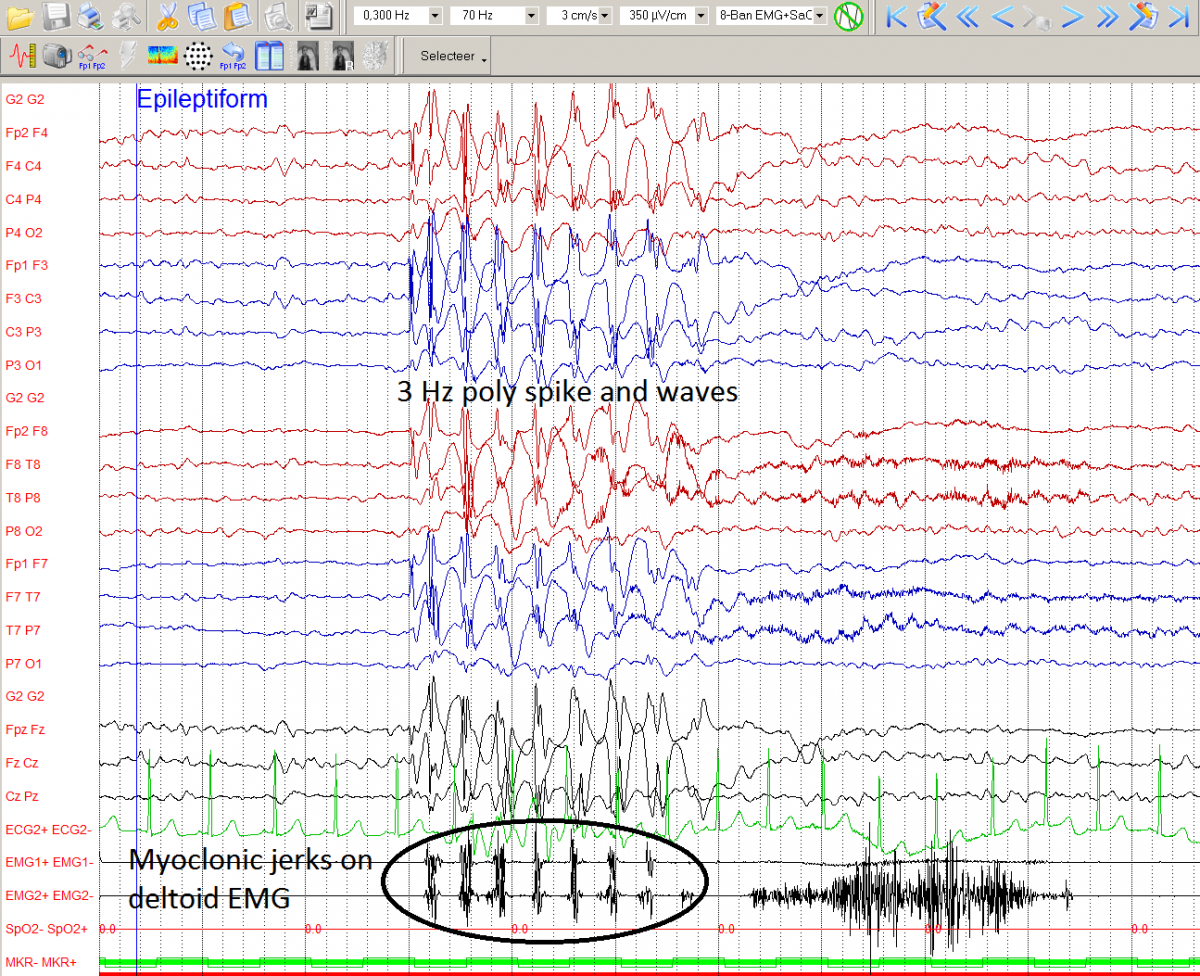Click the green MKR marker bar
The width and height of the screenshot is (1200, 976).
click(x=600, y=961)
